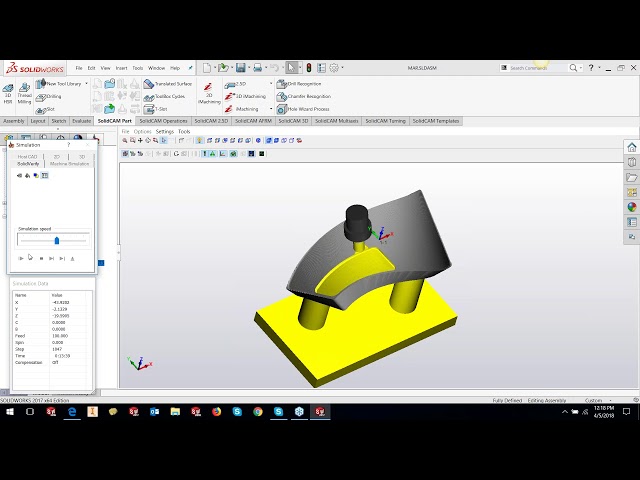This screenshot has width=640, height=480.
Task: Toggle the select arrow tool in main toolbar
Action: (x=291, y=68)
